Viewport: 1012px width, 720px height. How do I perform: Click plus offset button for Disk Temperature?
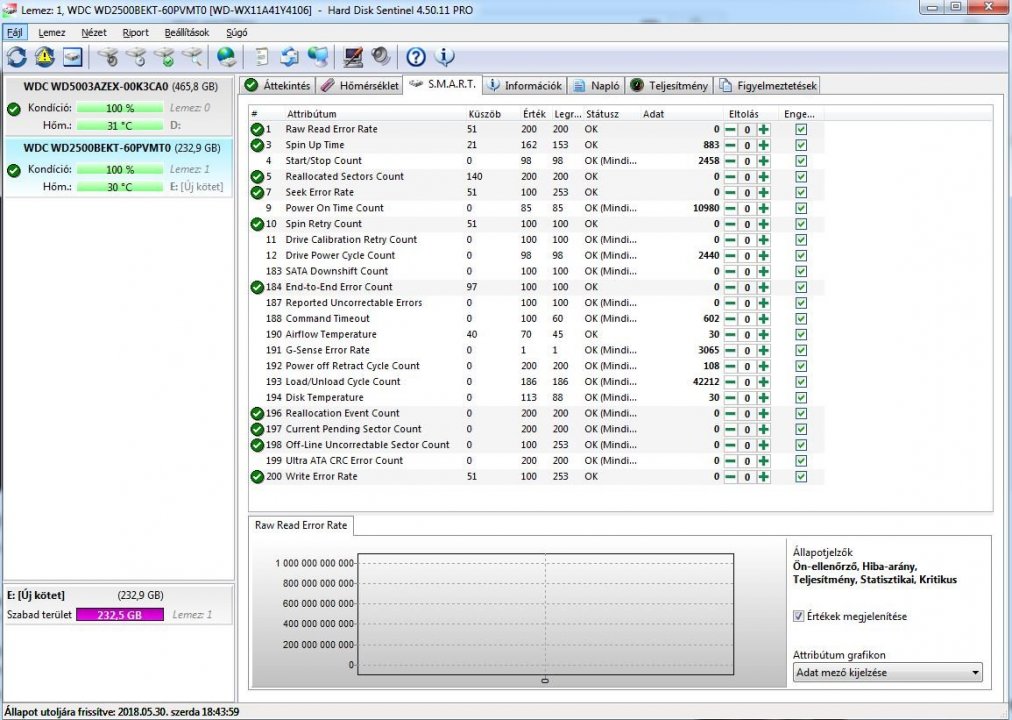click(x=764, y=398)
